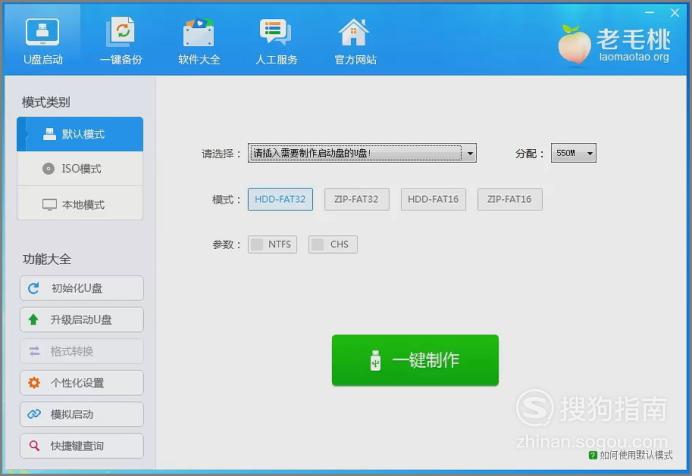
Task: Select ISO模式 in mode list
Action: [80, 169]
